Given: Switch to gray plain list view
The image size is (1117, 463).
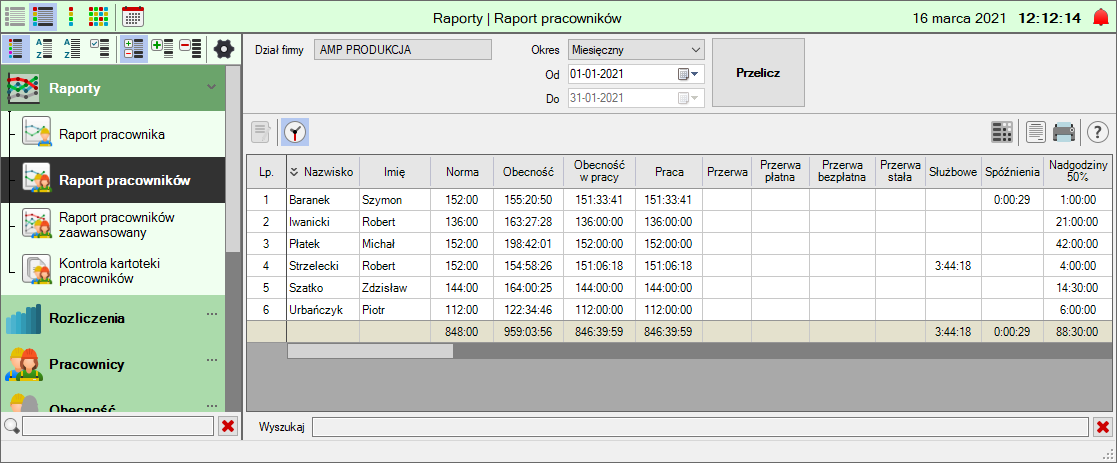Looking at the screenshot, I should pyautogui.click(x=15, y=16).
